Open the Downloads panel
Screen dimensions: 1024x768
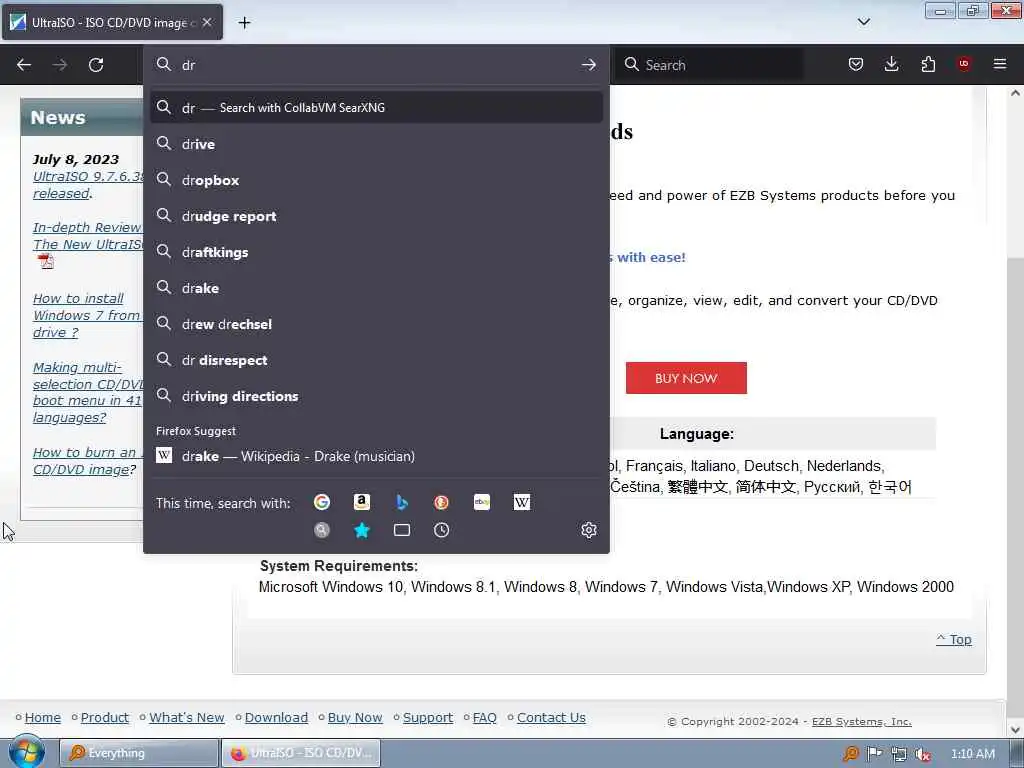891,64
